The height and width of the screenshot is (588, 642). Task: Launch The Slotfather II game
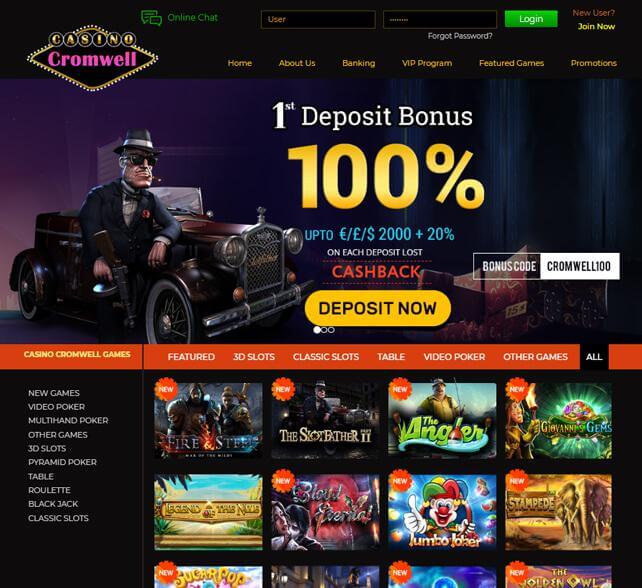[x=325, y=421]
